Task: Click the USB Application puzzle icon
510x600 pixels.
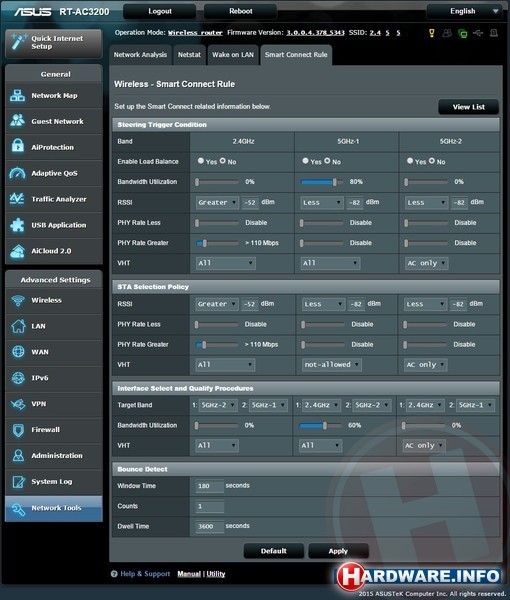Action: click(18, 225)
